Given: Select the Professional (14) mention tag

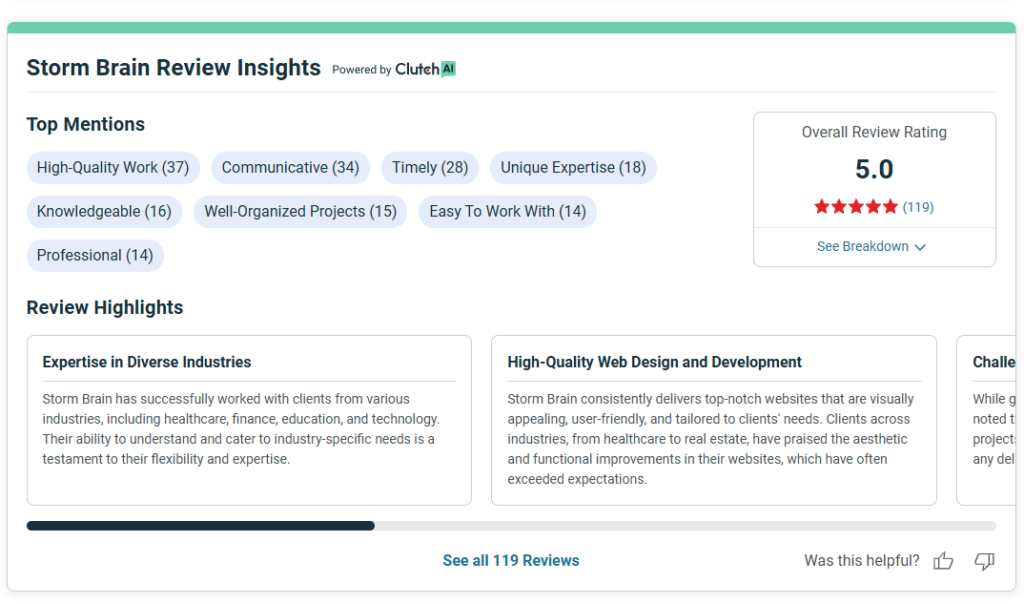Looking at the screenshot, I should [x=95, y=255].
